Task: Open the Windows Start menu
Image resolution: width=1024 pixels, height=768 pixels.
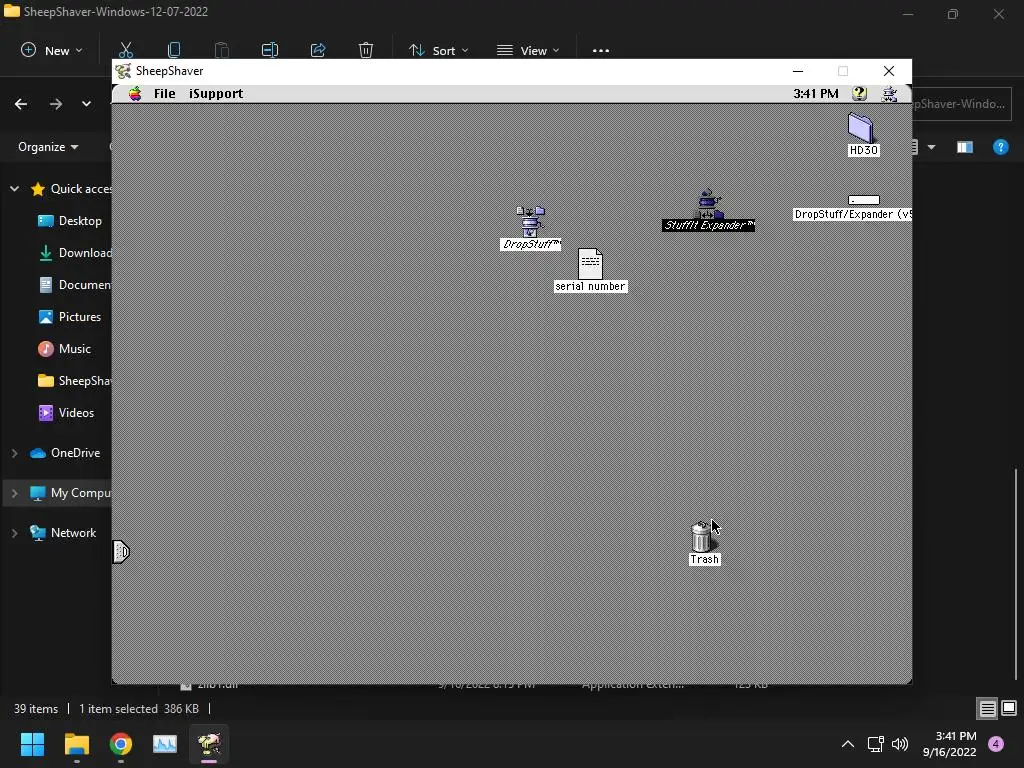Action: pyautogui.click(x=32, y=744)
